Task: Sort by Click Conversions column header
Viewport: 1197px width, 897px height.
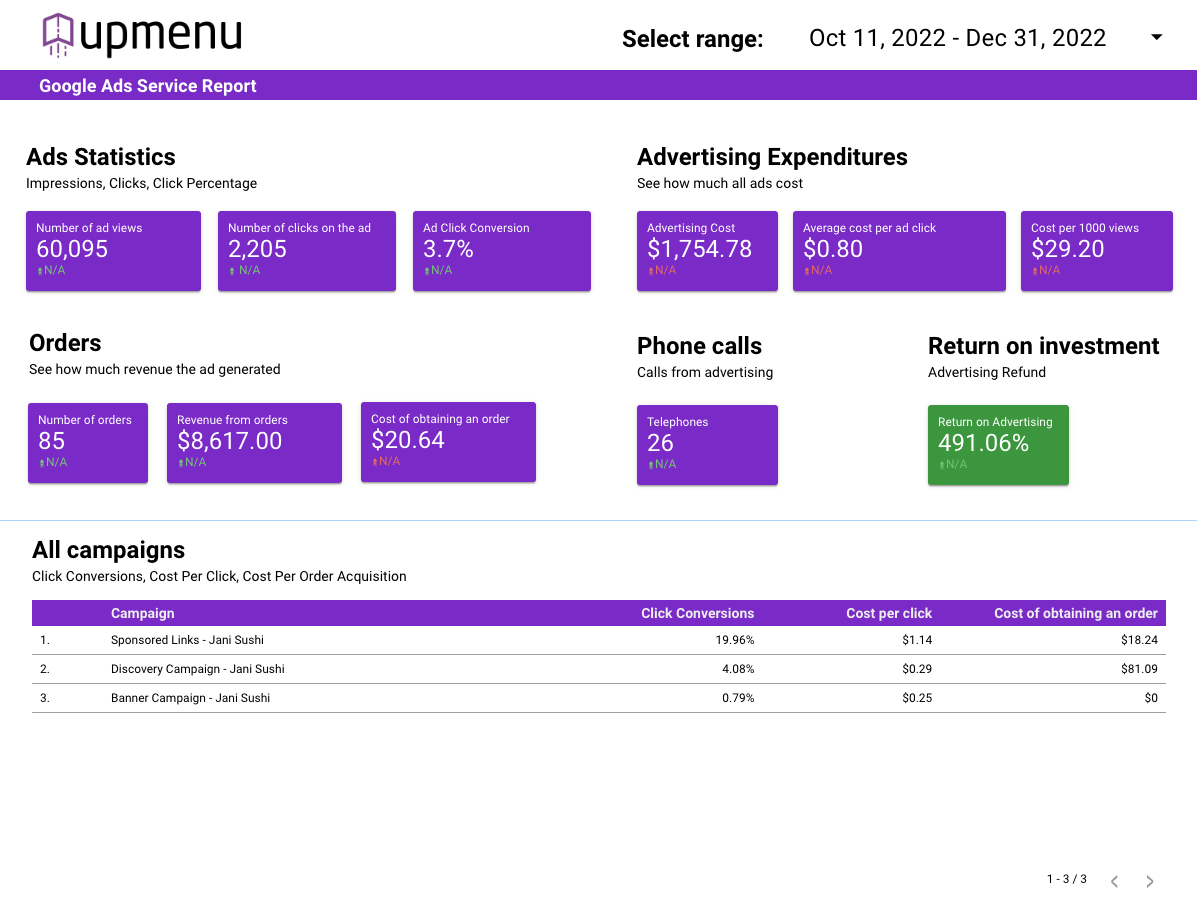Action: click(x=697, y=613)
